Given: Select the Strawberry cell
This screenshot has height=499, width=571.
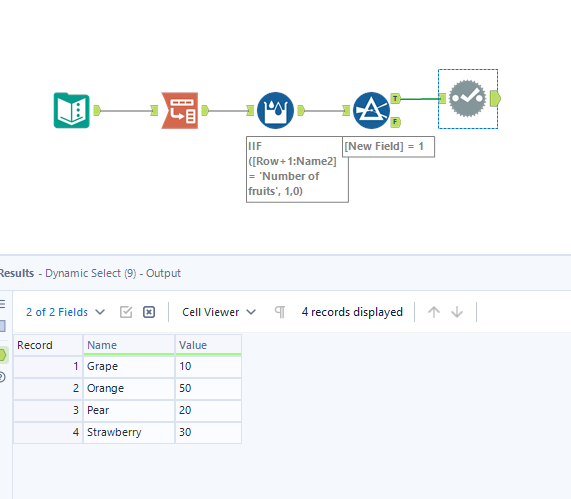Looking at the screenshot, I should pyautogui.click(x=129, y=432).
